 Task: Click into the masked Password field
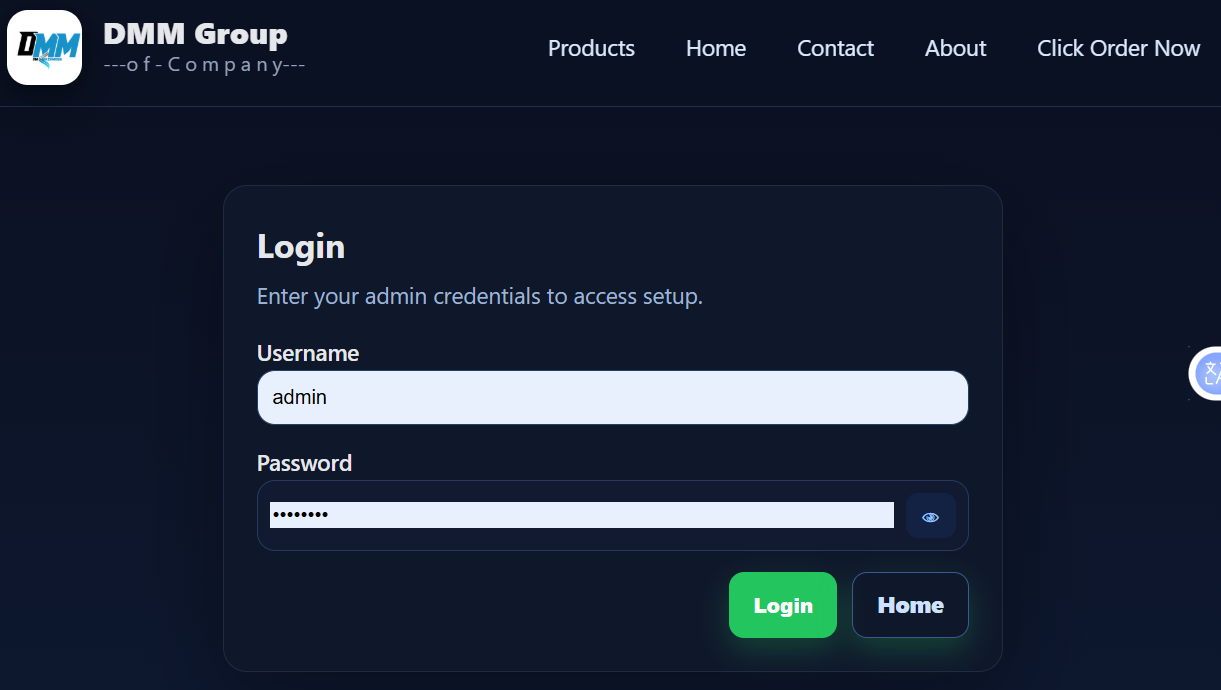coord(580,515)
